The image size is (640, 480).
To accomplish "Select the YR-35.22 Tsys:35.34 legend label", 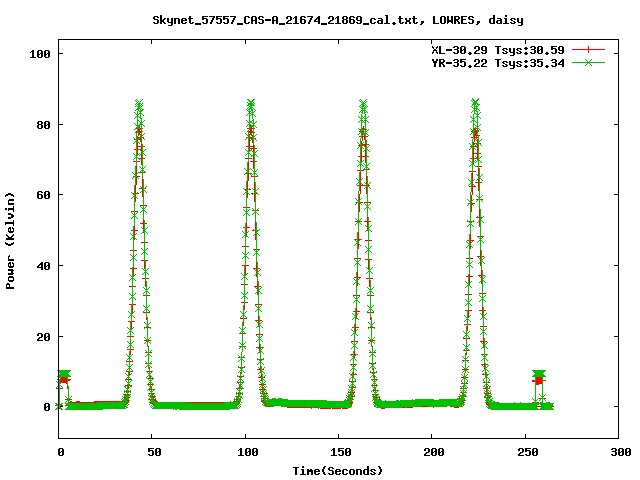I will pos(497,62).
